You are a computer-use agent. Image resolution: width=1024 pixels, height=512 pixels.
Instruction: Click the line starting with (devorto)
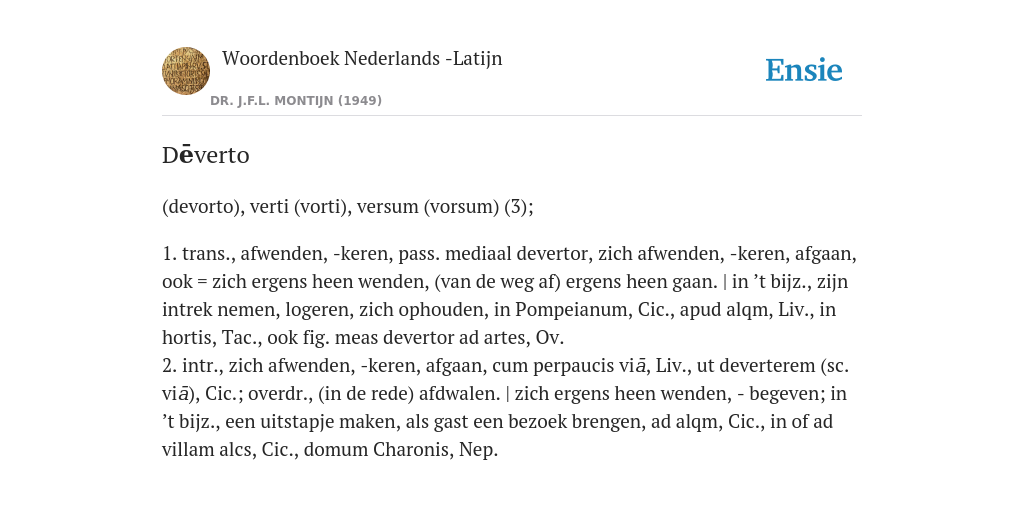click(347, 206)
